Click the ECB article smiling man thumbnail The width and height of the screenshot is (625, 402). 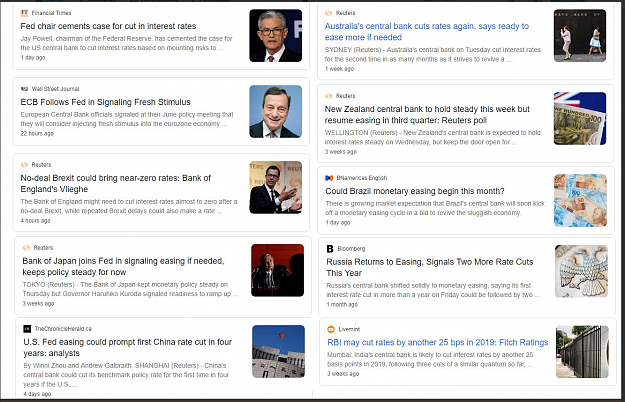[x=275, y=111]
